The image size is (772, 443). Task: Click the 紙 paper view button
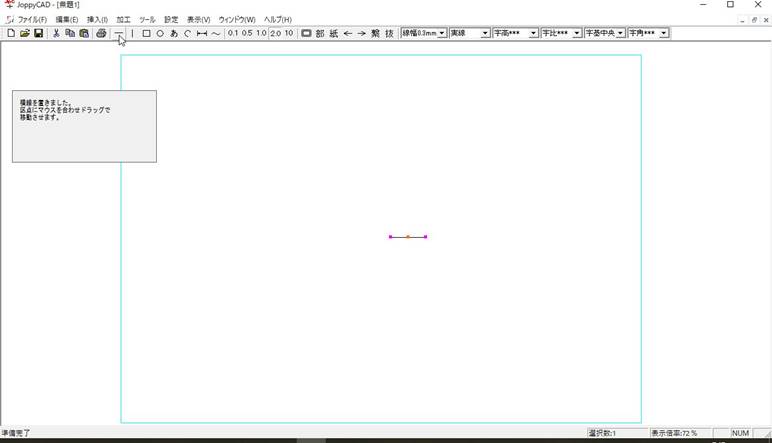pyautogui.click(x=334, y=33)
